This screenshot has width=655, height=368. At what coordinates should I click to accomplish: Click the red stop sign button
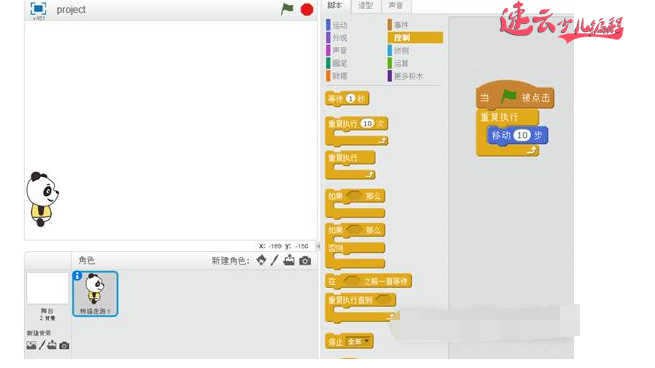(x=307, y=9)
